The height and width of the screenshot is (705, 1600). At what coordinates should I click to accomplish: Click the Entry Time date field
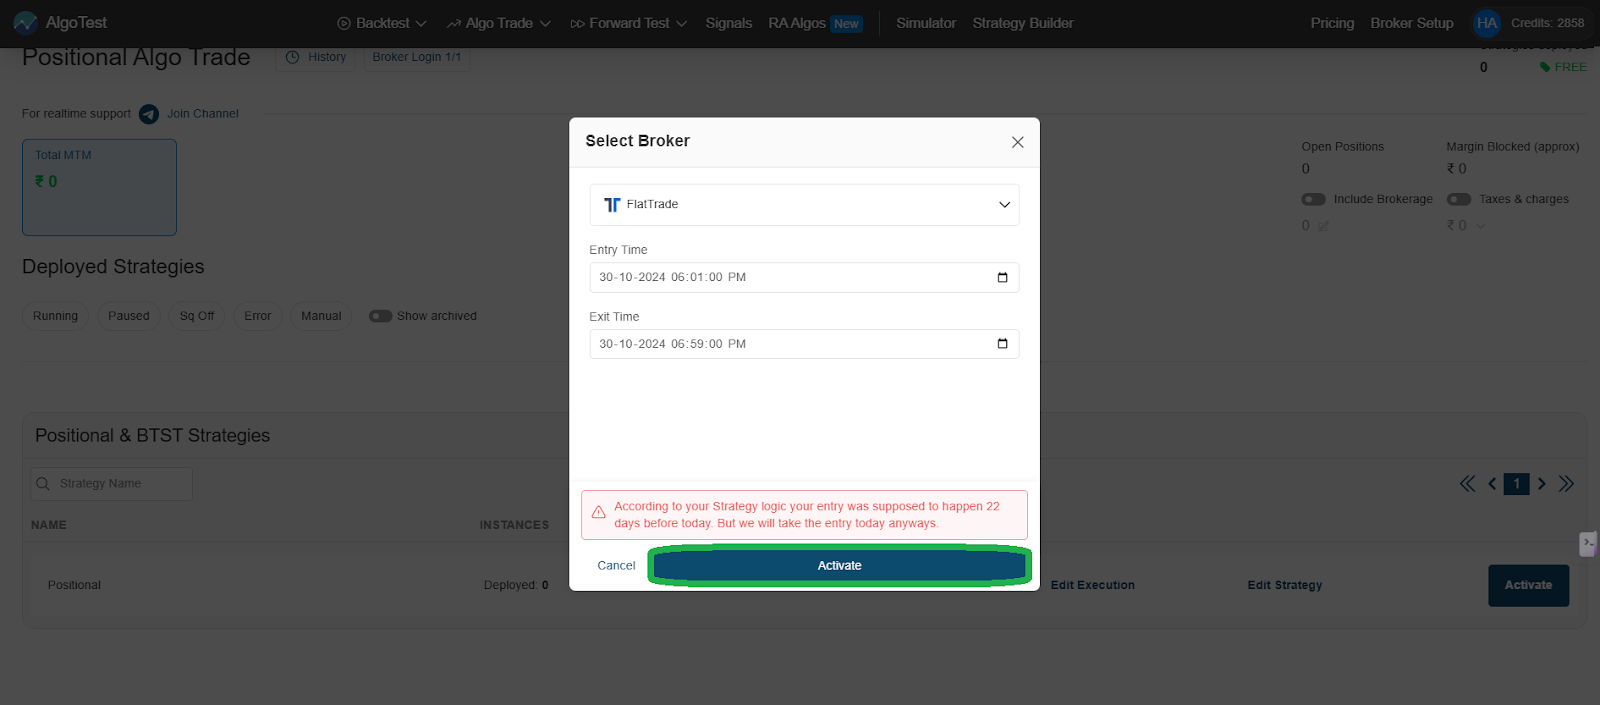tap(804, 277)
